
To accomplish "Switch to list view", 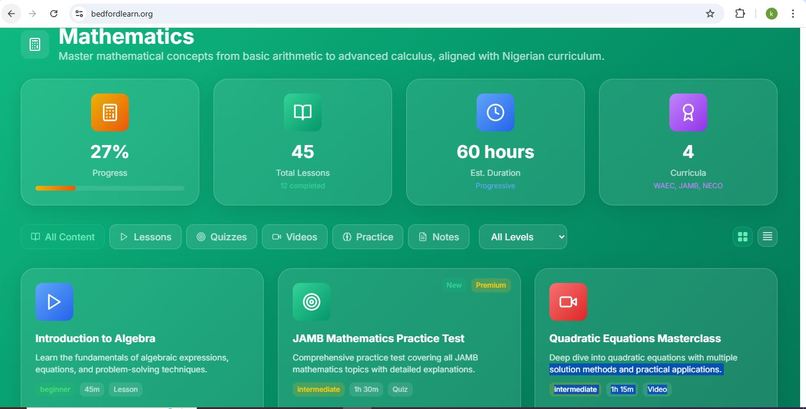I will point(767,236).
